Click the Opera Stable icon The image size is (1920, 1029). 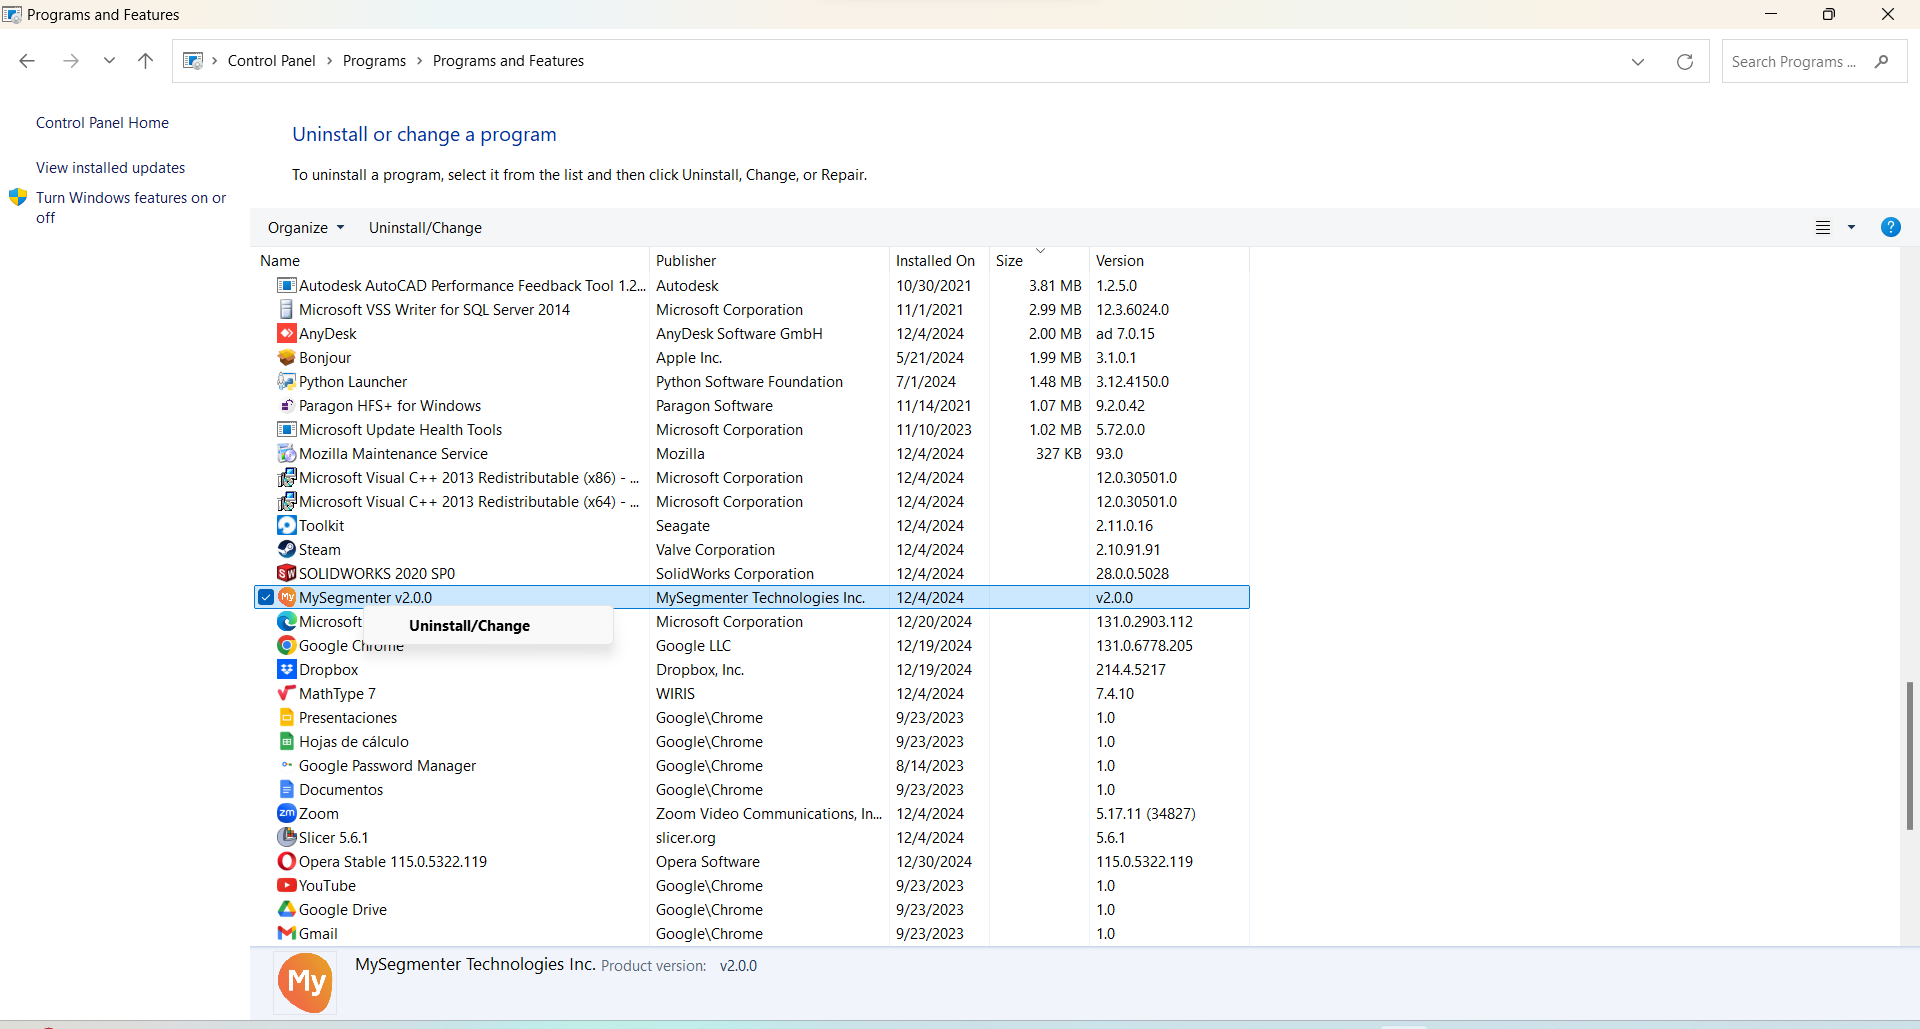pos(288,861)
